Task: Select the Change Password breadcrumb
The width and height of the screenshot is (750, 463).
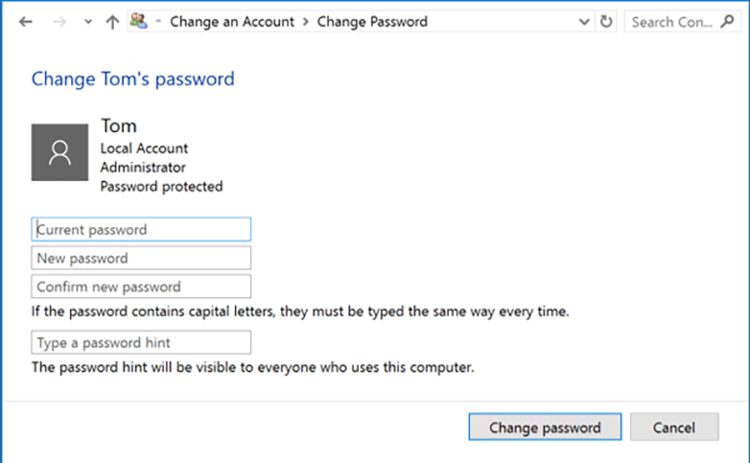Action: [372, 22]
